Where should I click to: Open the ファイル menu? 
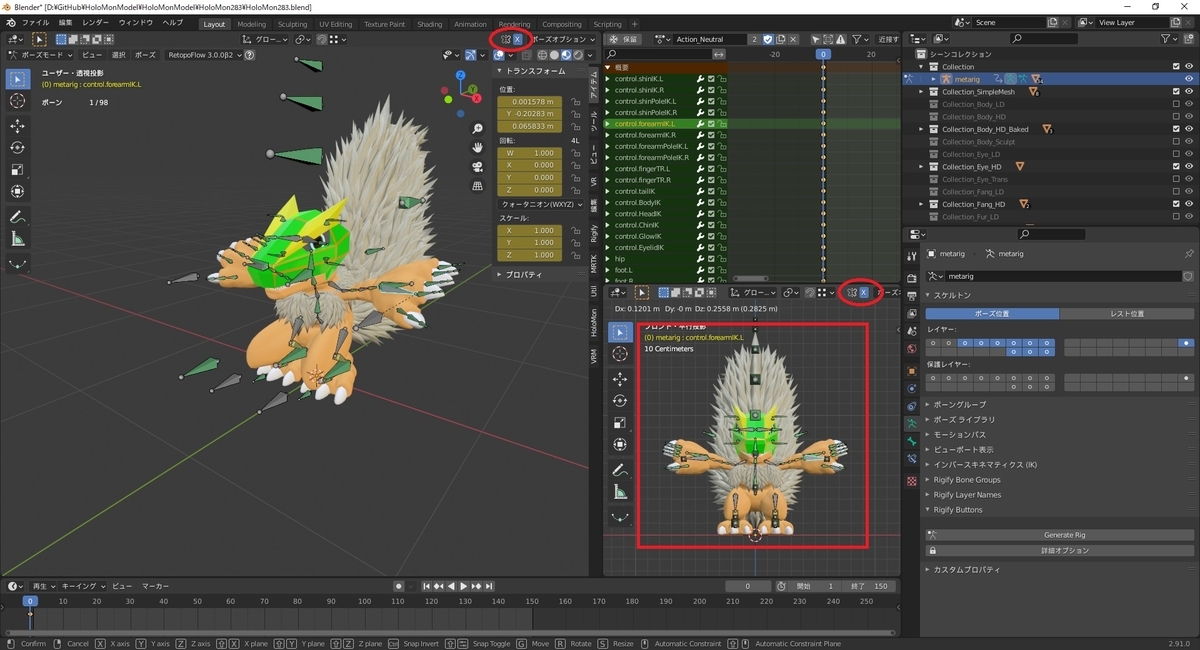(35, 22)
